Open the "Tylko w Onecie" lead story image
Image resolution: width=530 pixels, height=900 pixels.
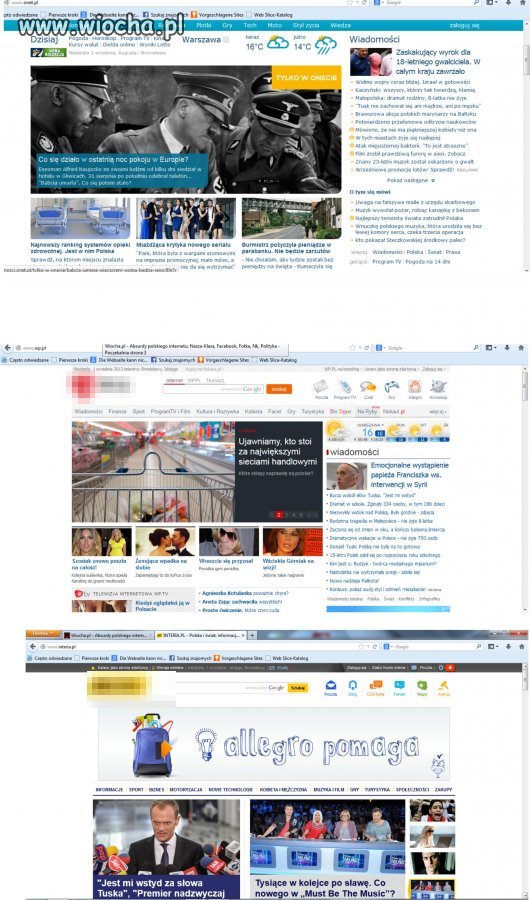pos(185,129)
